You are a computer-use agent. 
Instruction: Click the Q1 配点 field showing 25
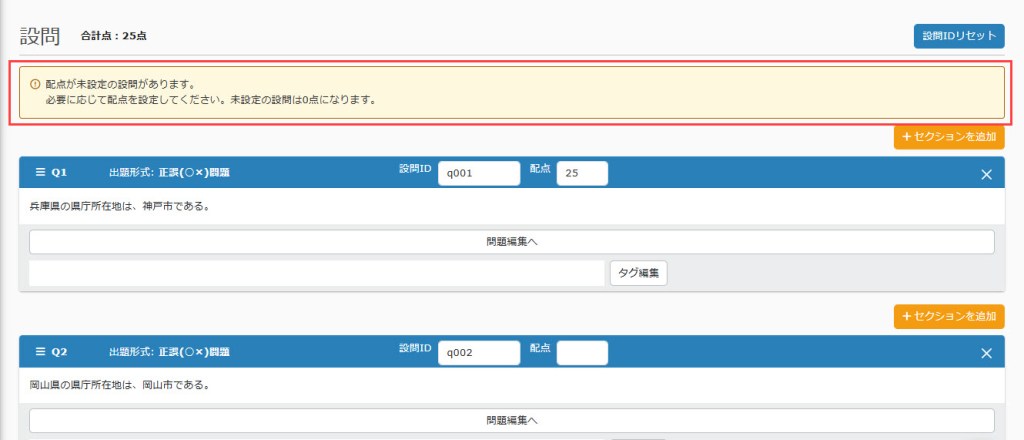pos(582,173)
